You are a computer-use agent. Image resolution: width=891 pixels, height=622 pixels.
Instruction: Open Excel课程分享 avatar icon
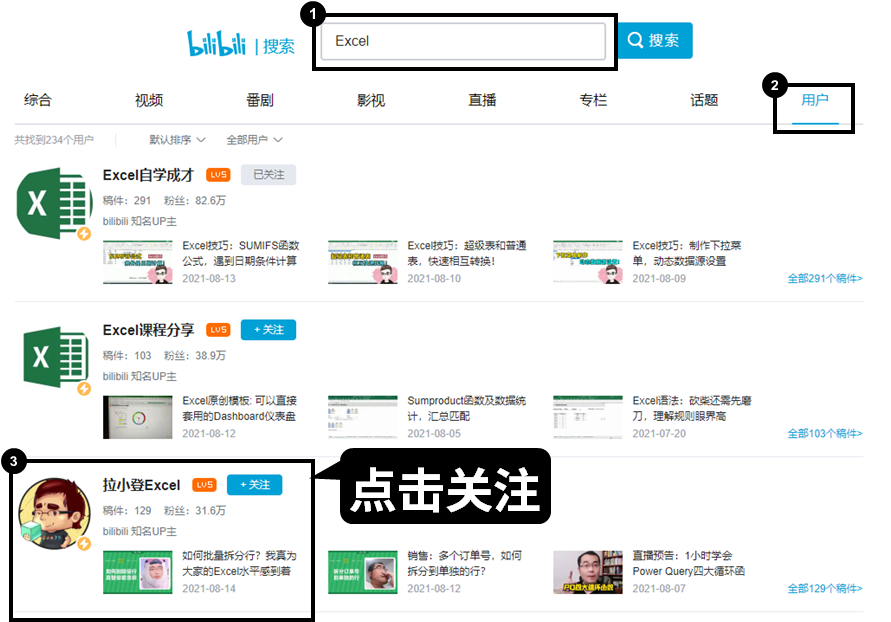pyautogui.click(x=56, y=358)
